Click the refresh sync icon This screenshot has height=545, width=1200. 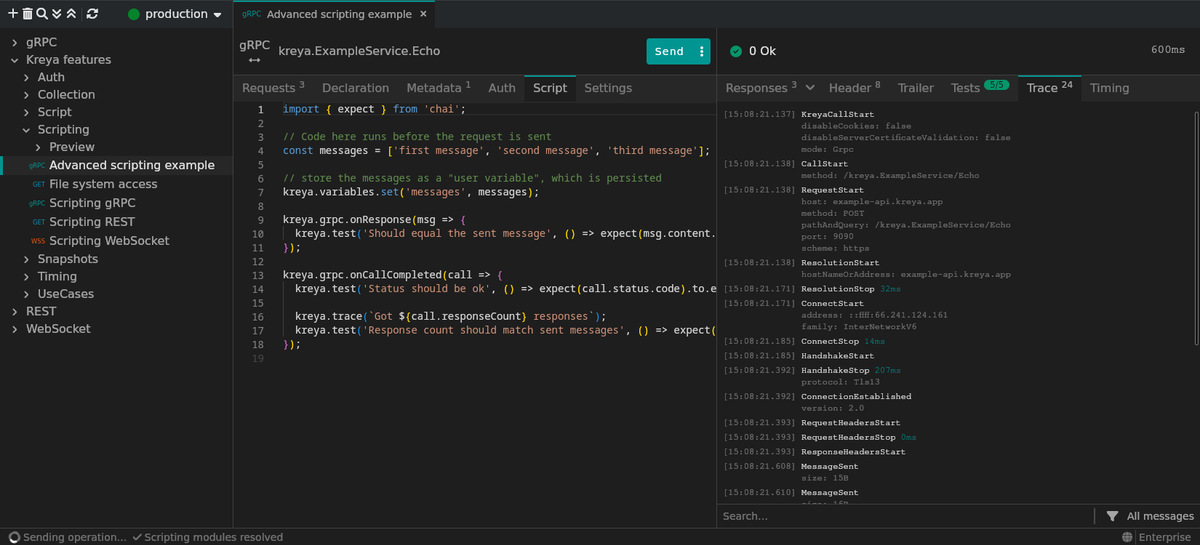pyautogui.click(x=93, y=14)
